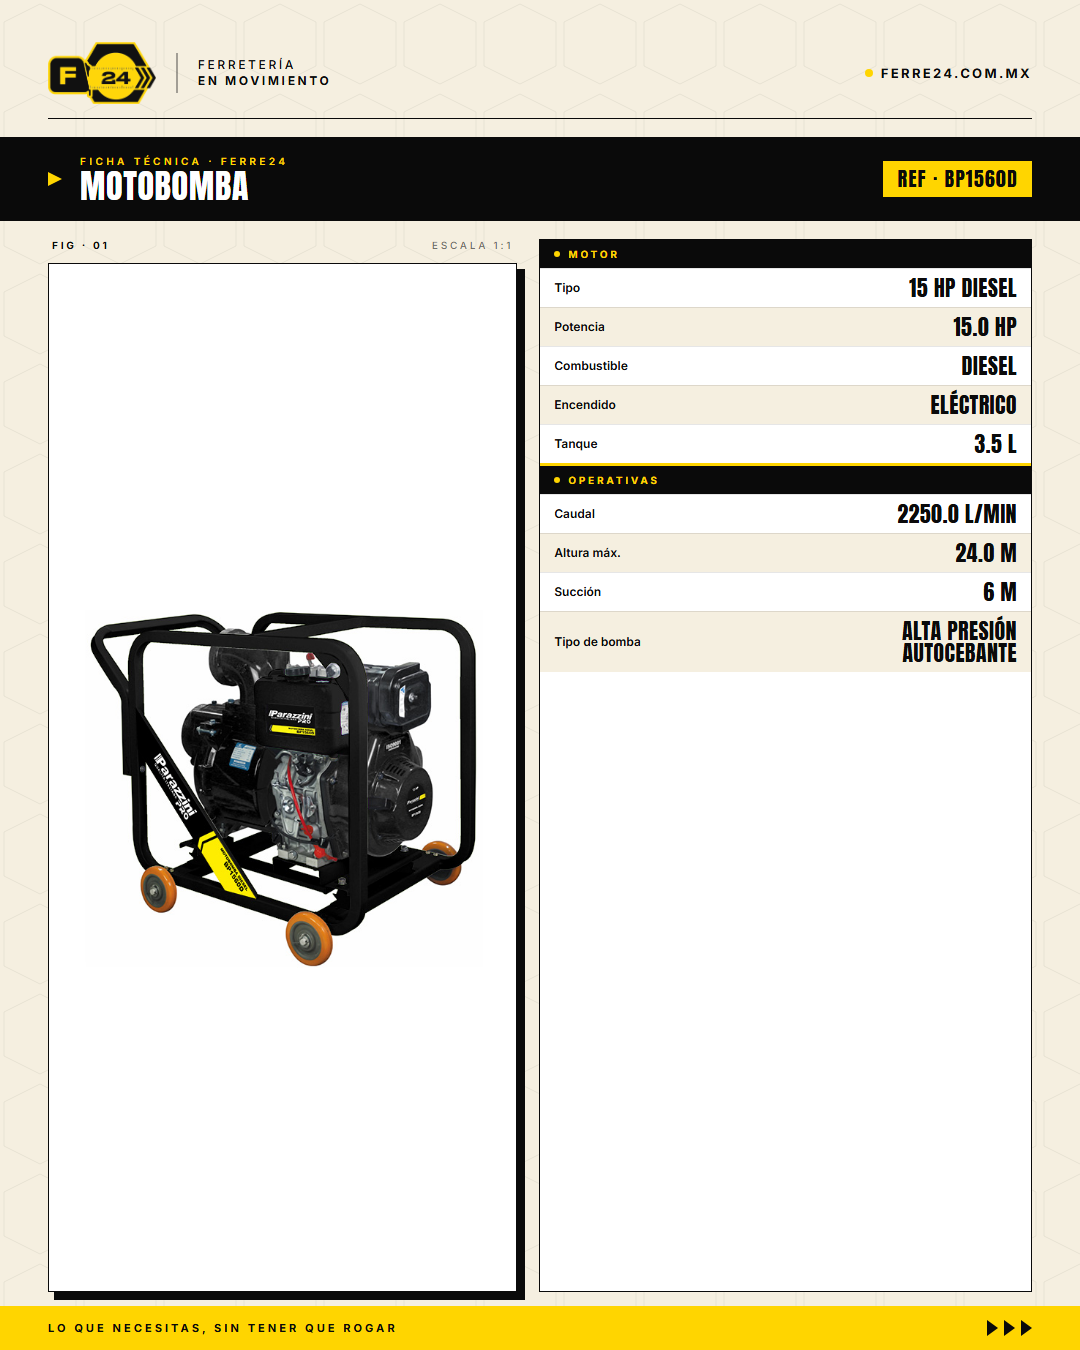Screen dimensions: 1080x1350
Task: Click the Tanque row label
Action: 576,444
